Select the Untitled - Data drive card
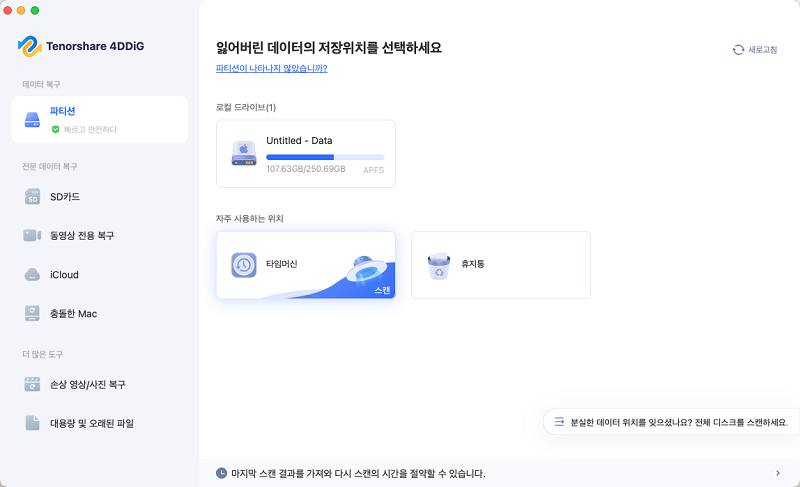This screenshot has width=800, height=487. coord(305,154)
